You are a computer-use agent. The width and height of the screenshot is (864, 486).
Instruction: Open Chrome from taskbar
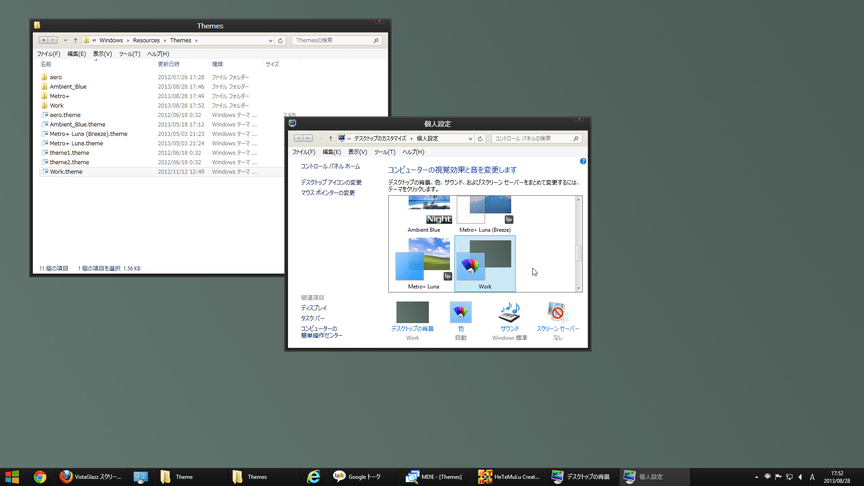[40, 477]
